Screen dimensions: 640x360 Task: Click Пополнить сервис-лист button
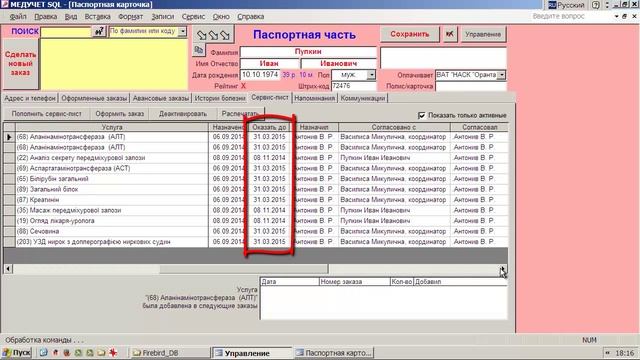pyautogui.click(x=47, y=114)
